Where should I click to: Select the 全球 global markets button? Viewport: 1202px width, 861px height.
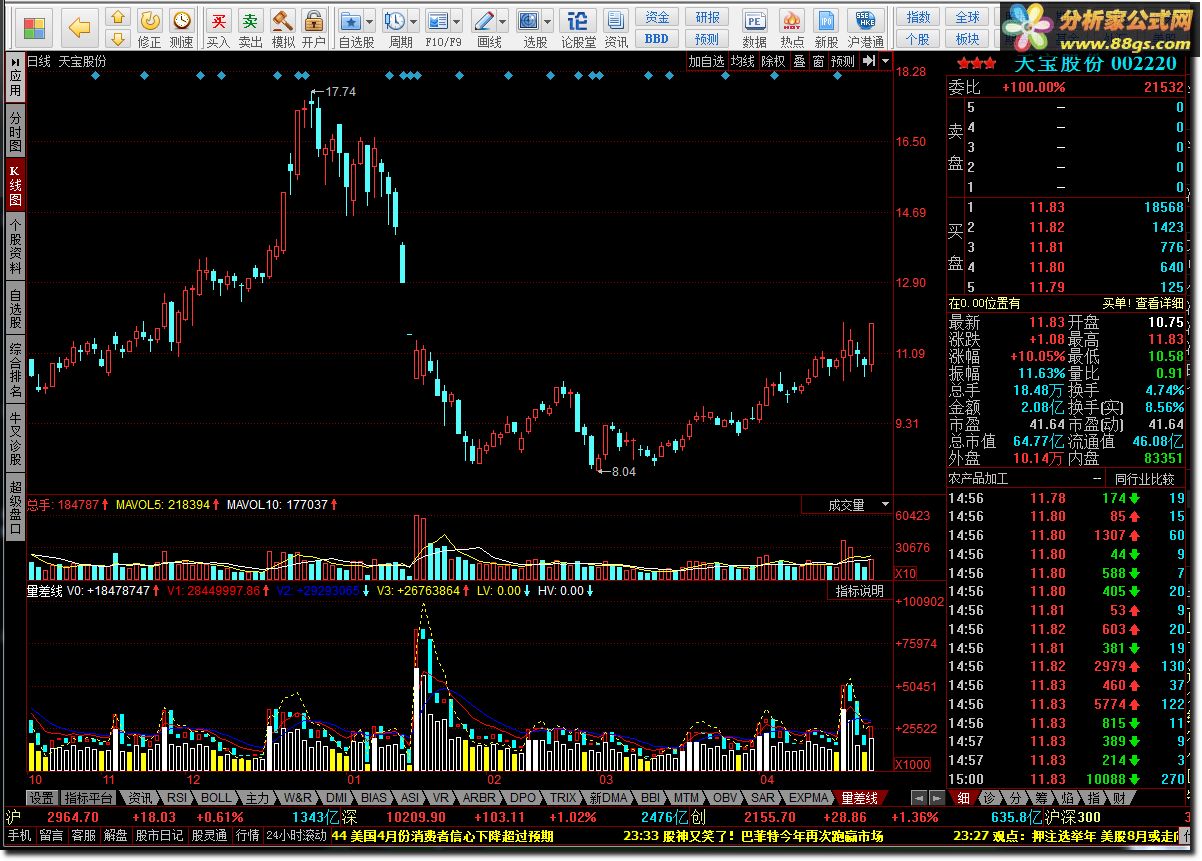967,17
